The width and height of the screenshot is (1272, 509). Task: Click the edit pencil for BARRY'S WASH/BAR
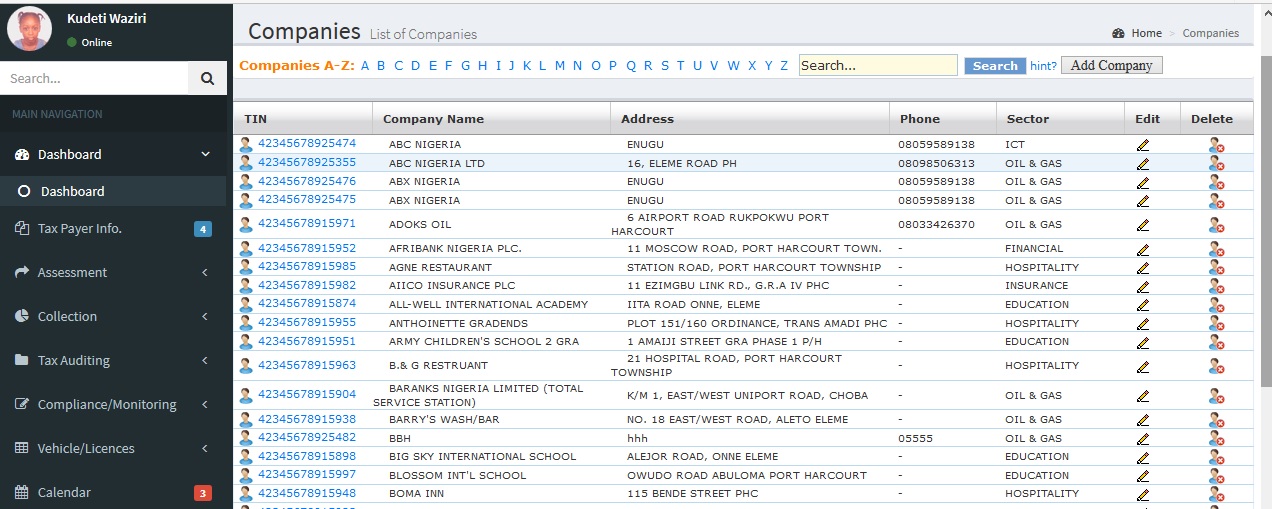coord(1143,420)
